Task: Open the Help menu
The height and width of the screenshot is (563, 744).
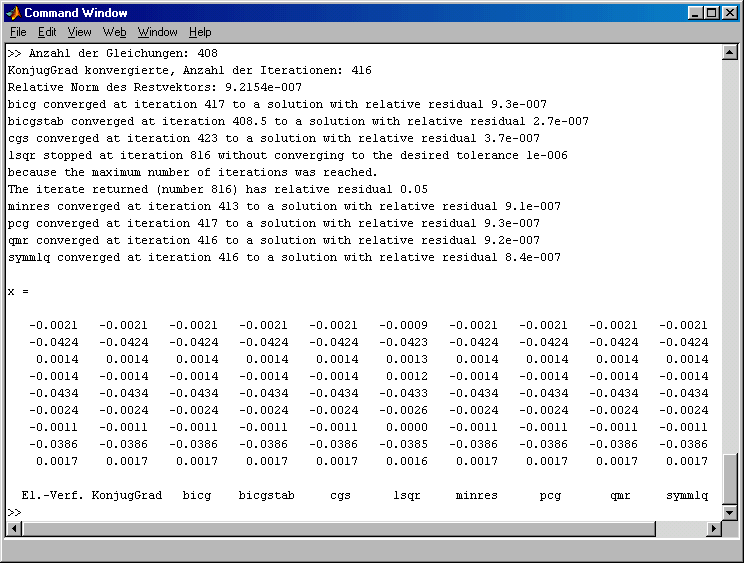Action: click(200, 32)
